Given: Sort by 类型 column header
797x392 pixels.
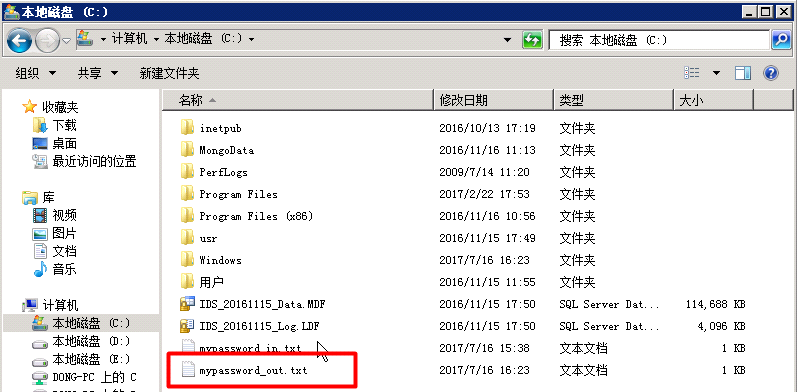Looking at the screenshot, I should pos(614,100).
